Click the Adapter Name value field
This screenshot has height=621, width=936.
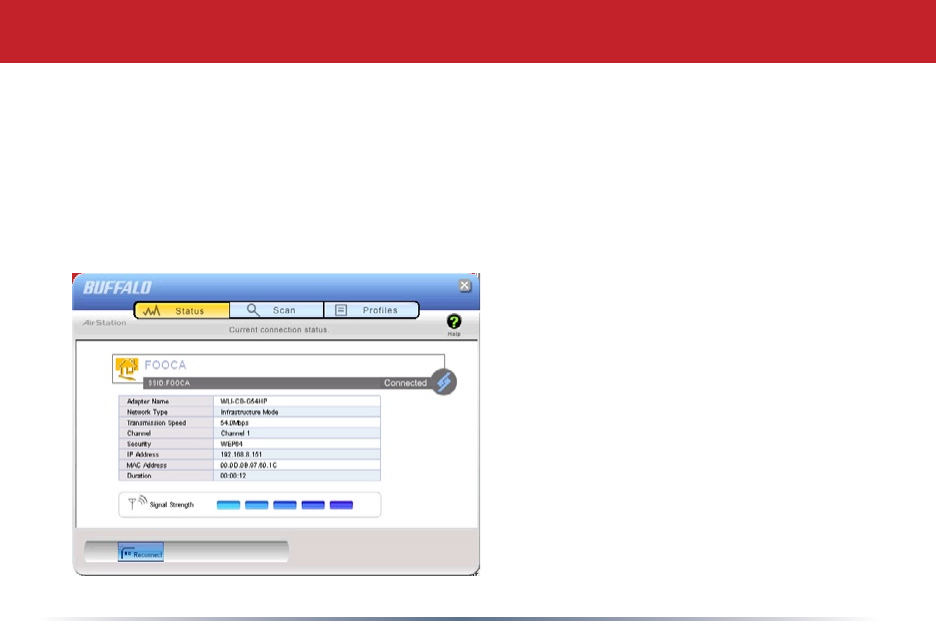(297, 401)
